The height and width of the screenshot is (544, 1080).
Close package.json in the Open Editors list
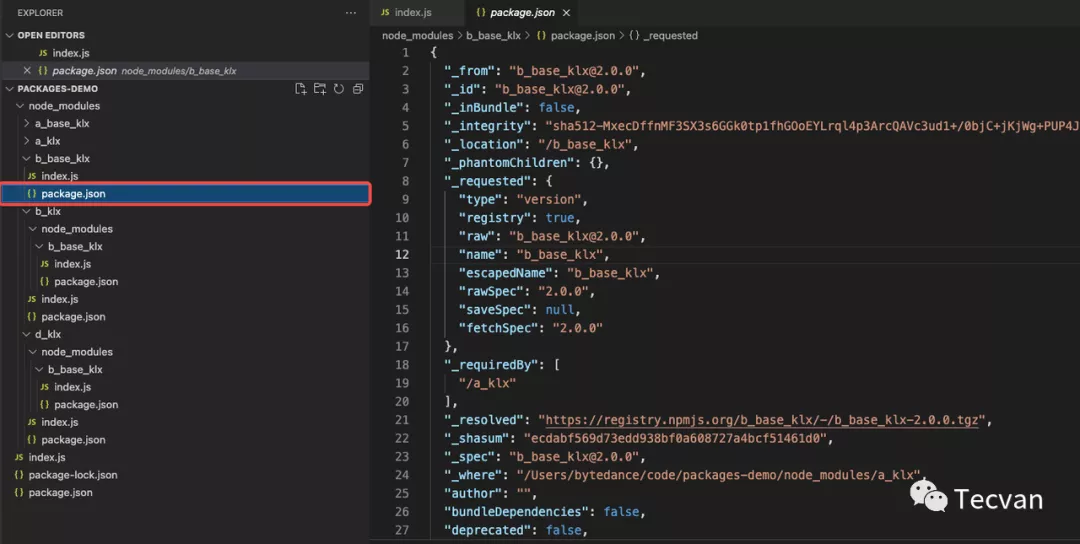point(28,71)
